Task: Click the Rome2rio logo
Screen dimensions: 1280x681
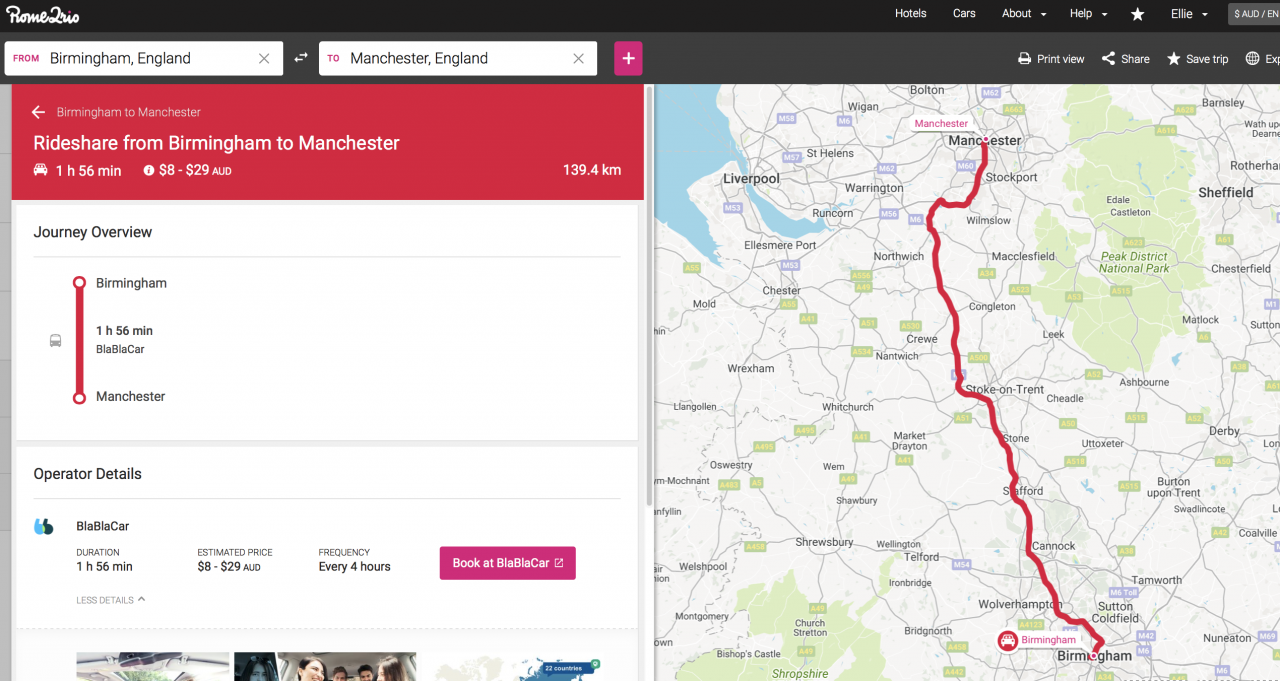Action: point(43,15)
